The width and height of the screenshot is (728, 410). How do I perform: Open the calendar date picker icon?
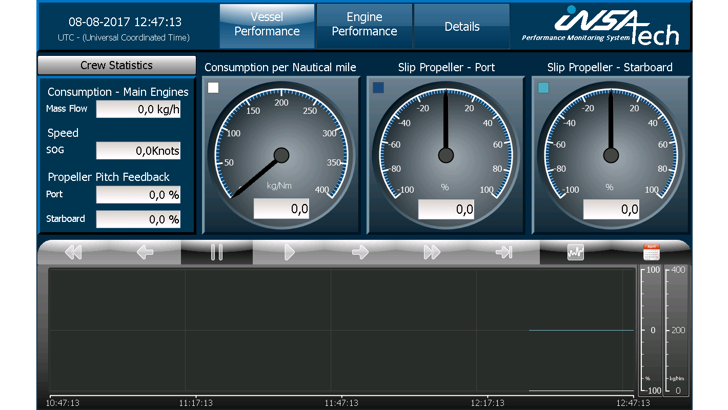(651, 252)
